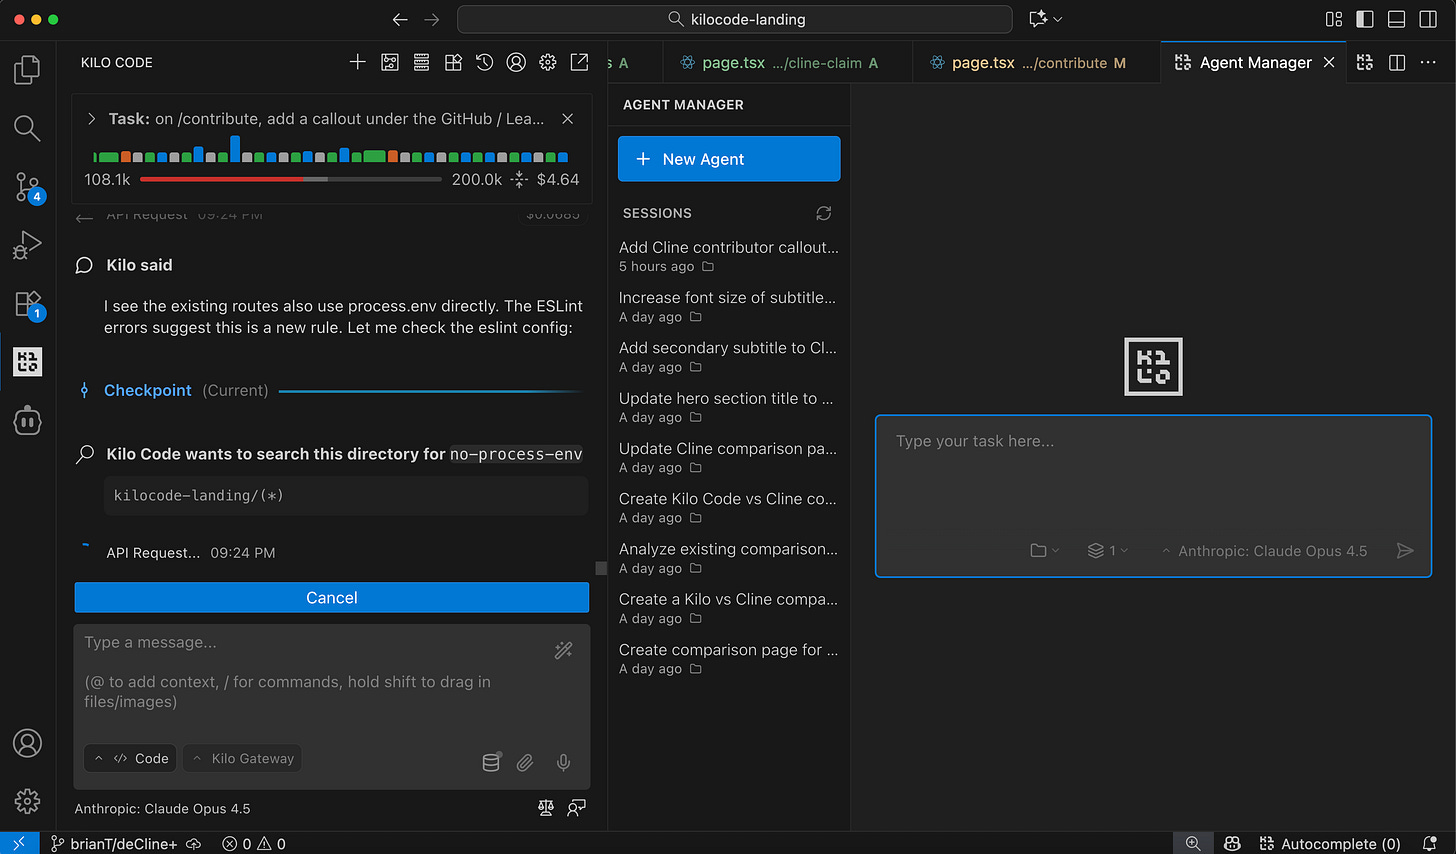Open the Search view in activity bar
The width and height of the screenshot is (1456, 854).
tap(27, 128)
